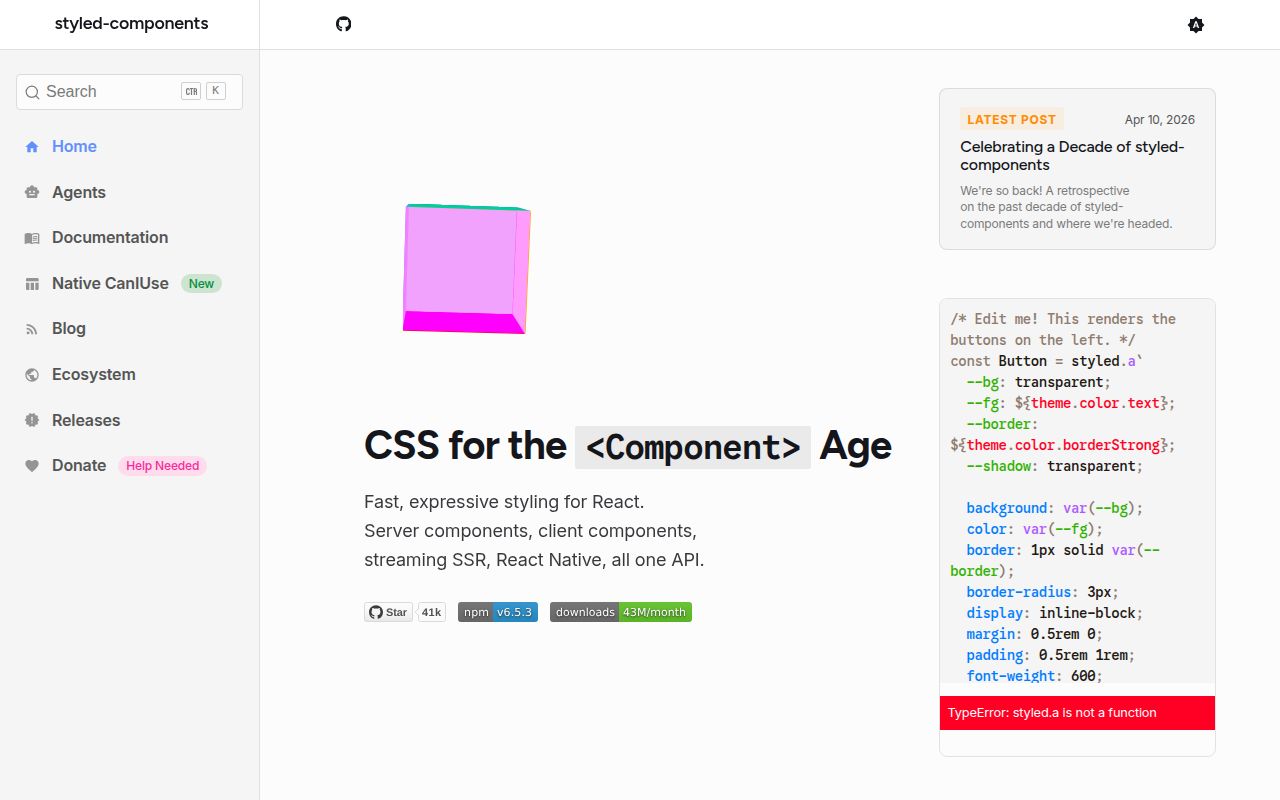Open the npm v6.5.3 badge
The image size is (1280, 800).
(498, 612)
